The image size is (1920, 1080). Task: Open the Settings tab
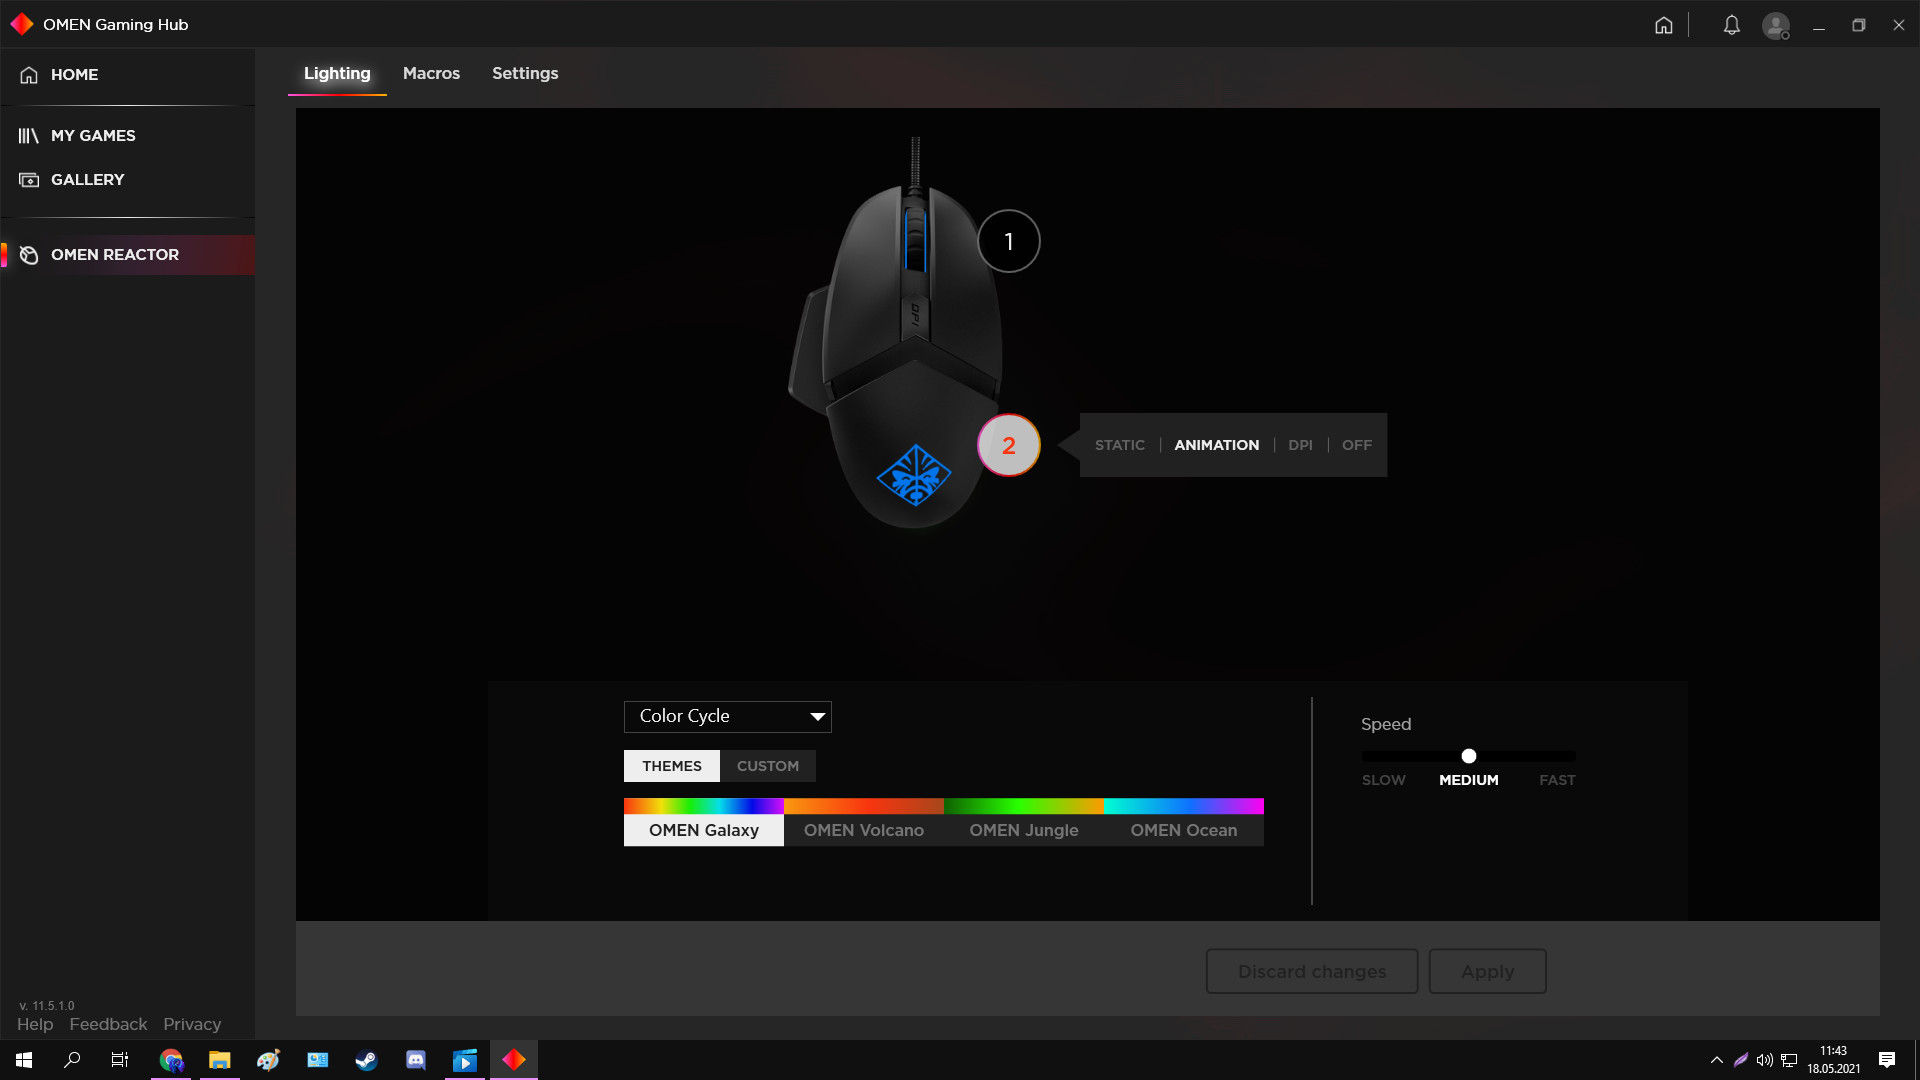tap(524, 73)
